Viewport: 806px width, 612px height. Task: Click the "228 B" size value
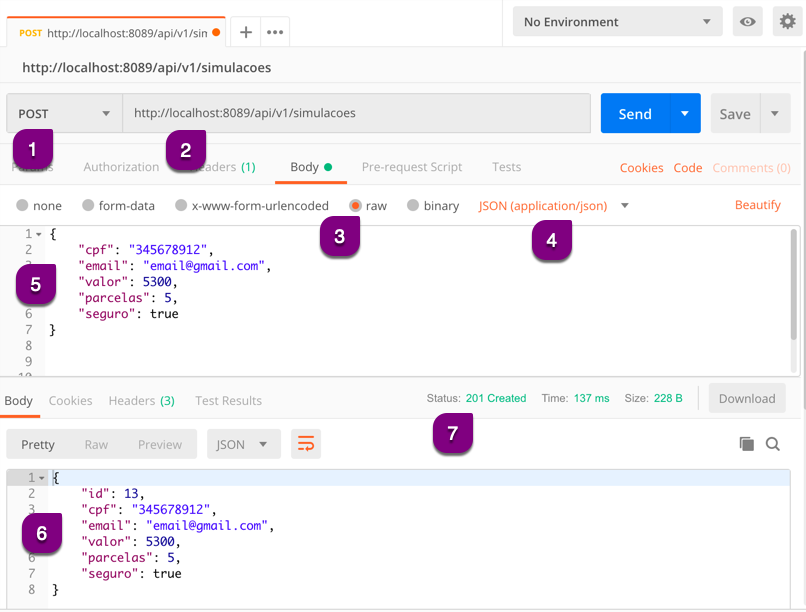pos(668,398)
